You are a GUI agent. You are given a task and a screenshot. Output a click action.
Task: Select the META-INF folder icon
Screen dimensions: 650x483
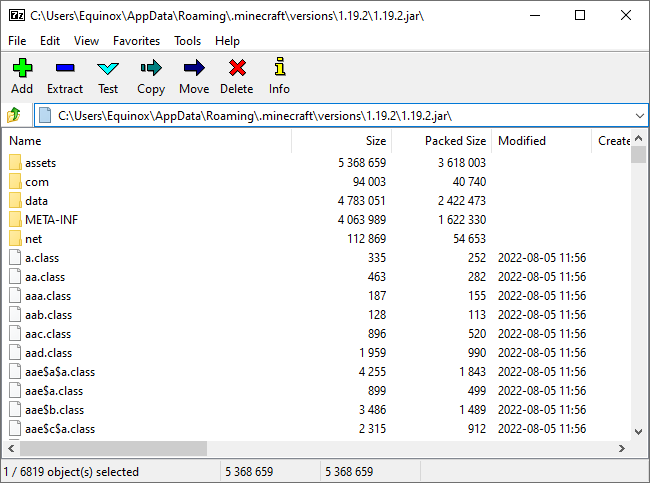tap(15, 220)
